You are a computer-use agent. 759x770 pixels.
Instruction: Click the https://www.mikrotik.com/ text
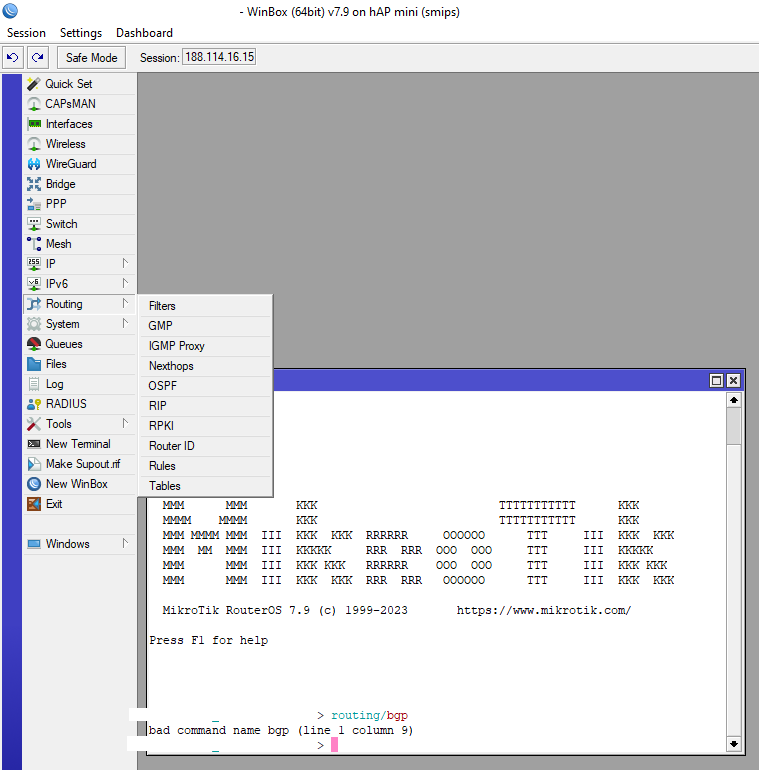(x=544, y=610)
